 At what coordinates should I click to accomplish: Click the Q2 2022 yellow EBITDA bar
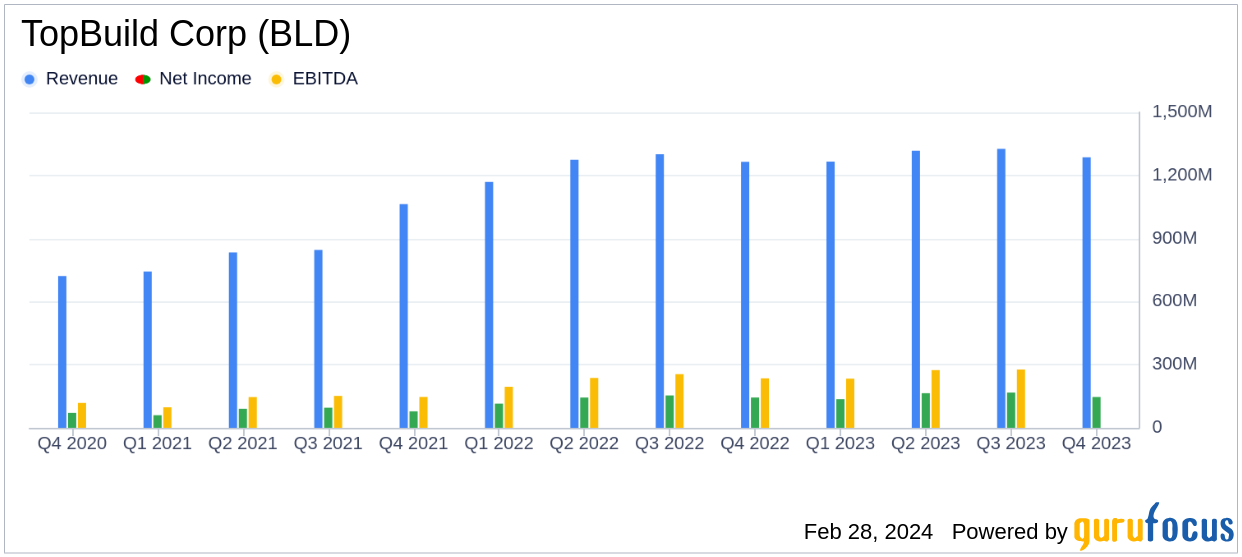point(594,402)
